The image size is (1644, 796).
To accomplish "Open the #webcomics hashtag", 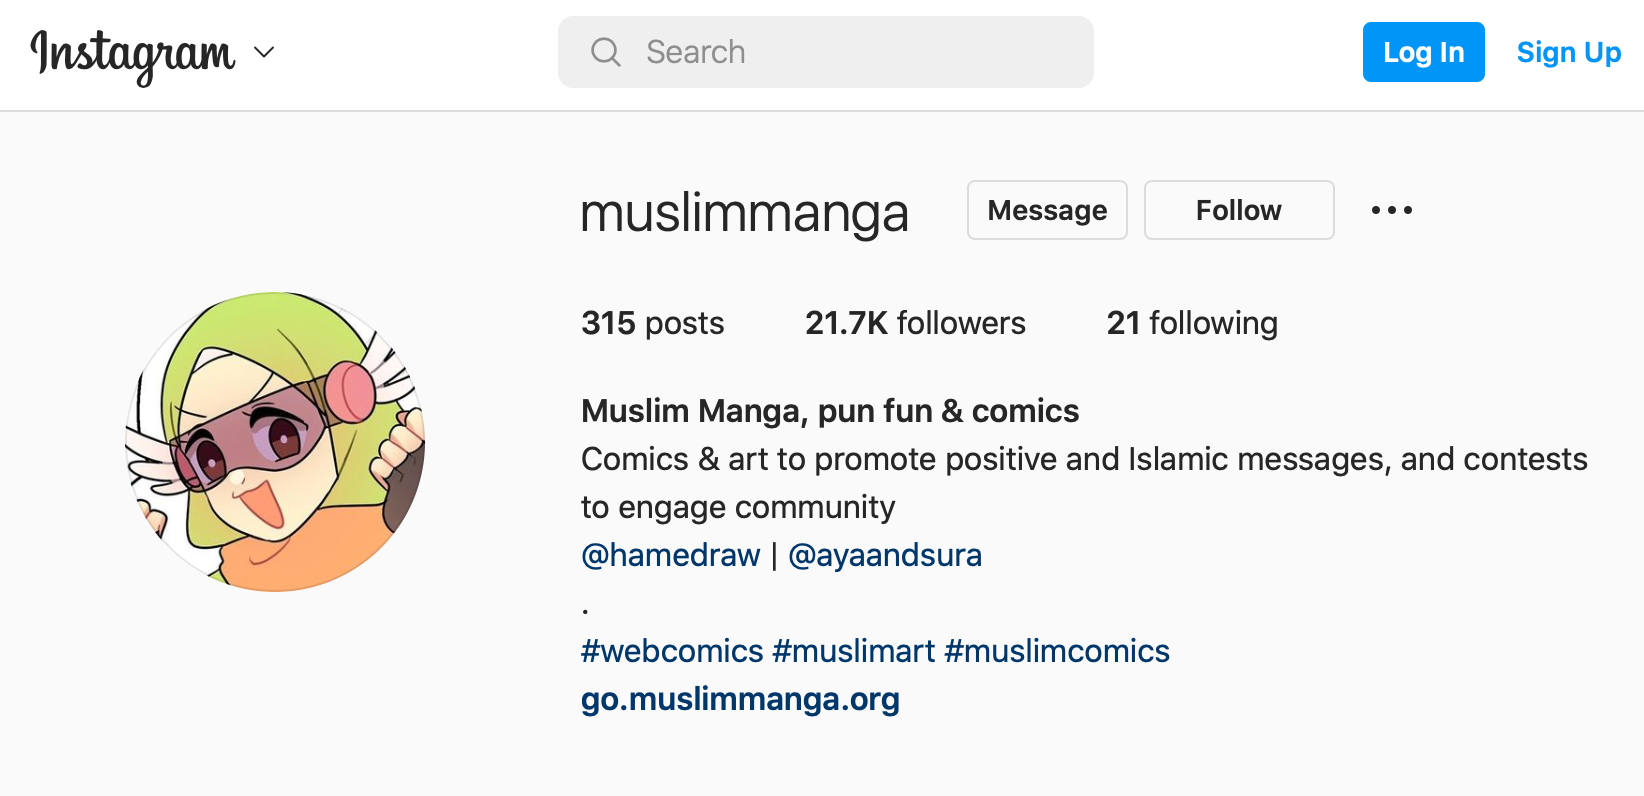I will coord(672,651).
